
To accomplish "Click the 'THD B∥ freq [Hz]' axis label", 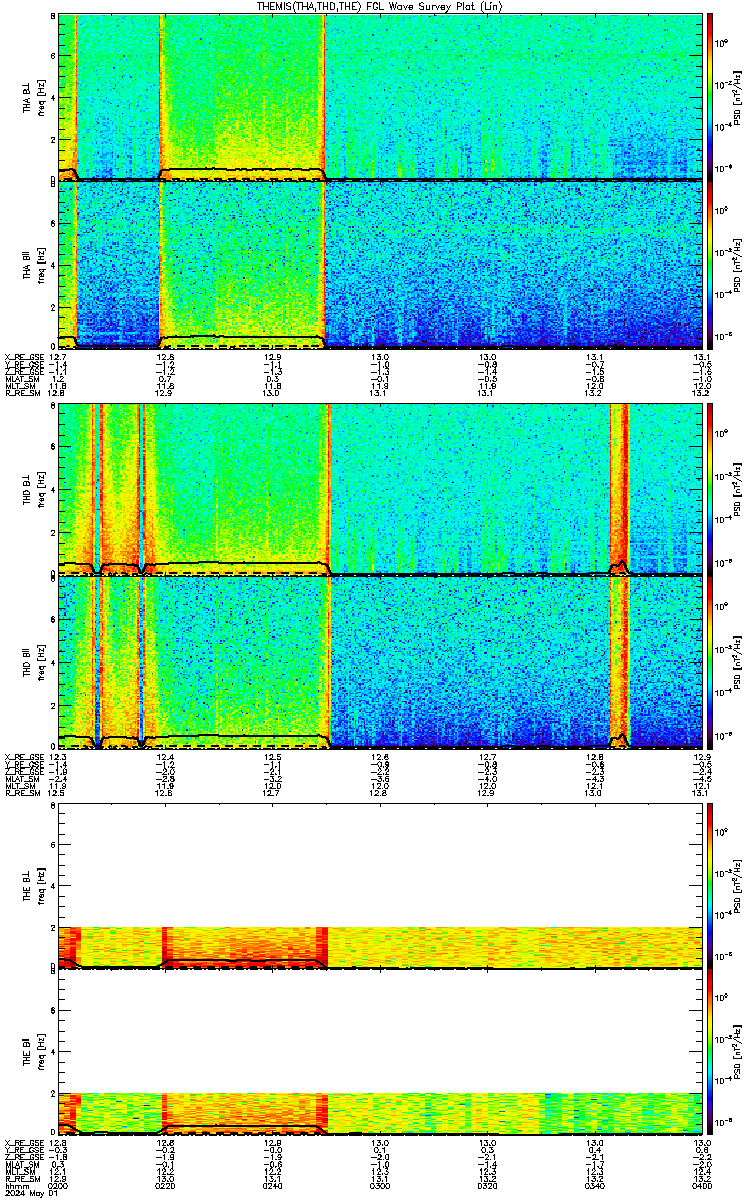I will 34,662.
